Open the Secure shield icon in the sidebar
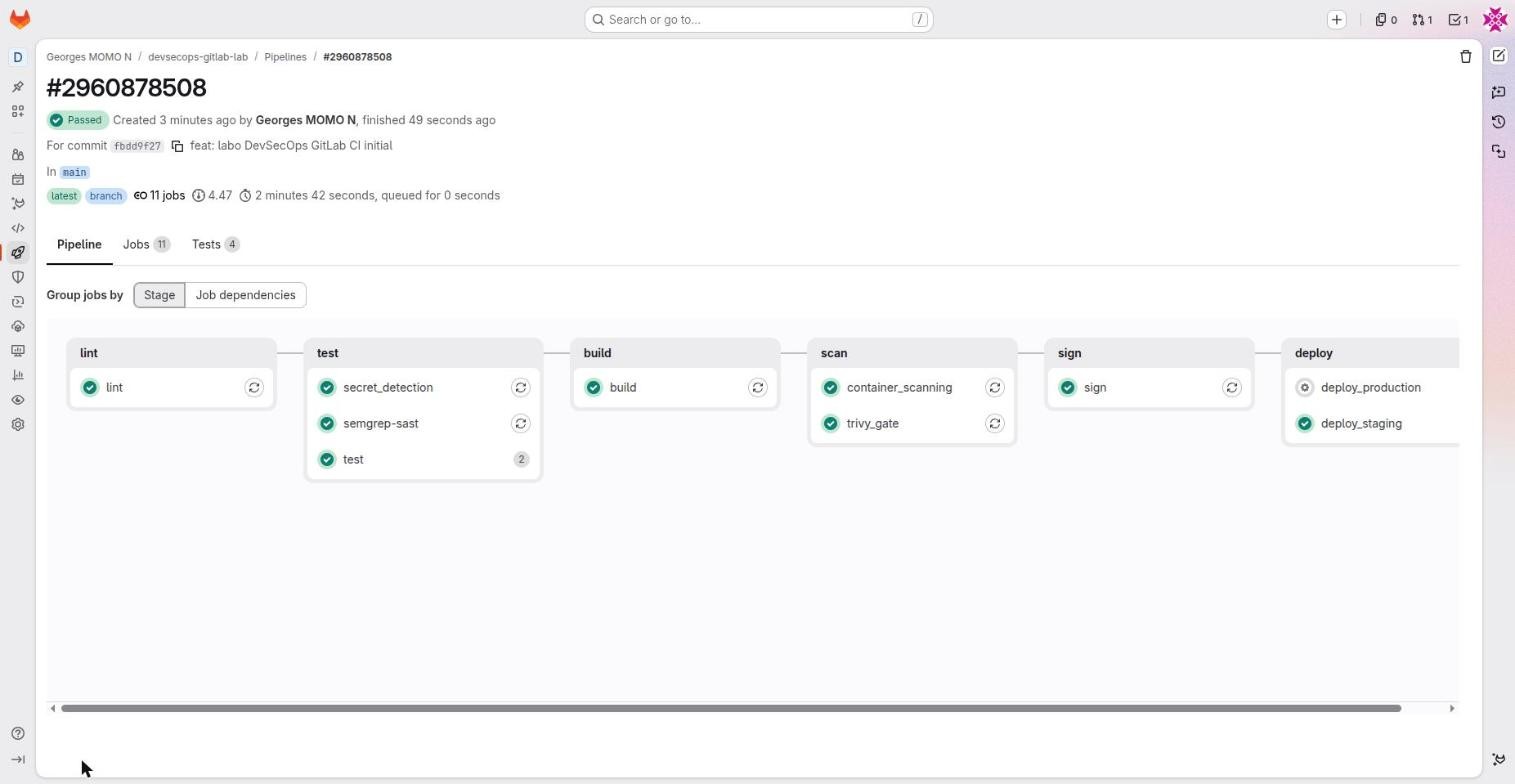Screen dimensions: 1515x784 pos(17,277)
